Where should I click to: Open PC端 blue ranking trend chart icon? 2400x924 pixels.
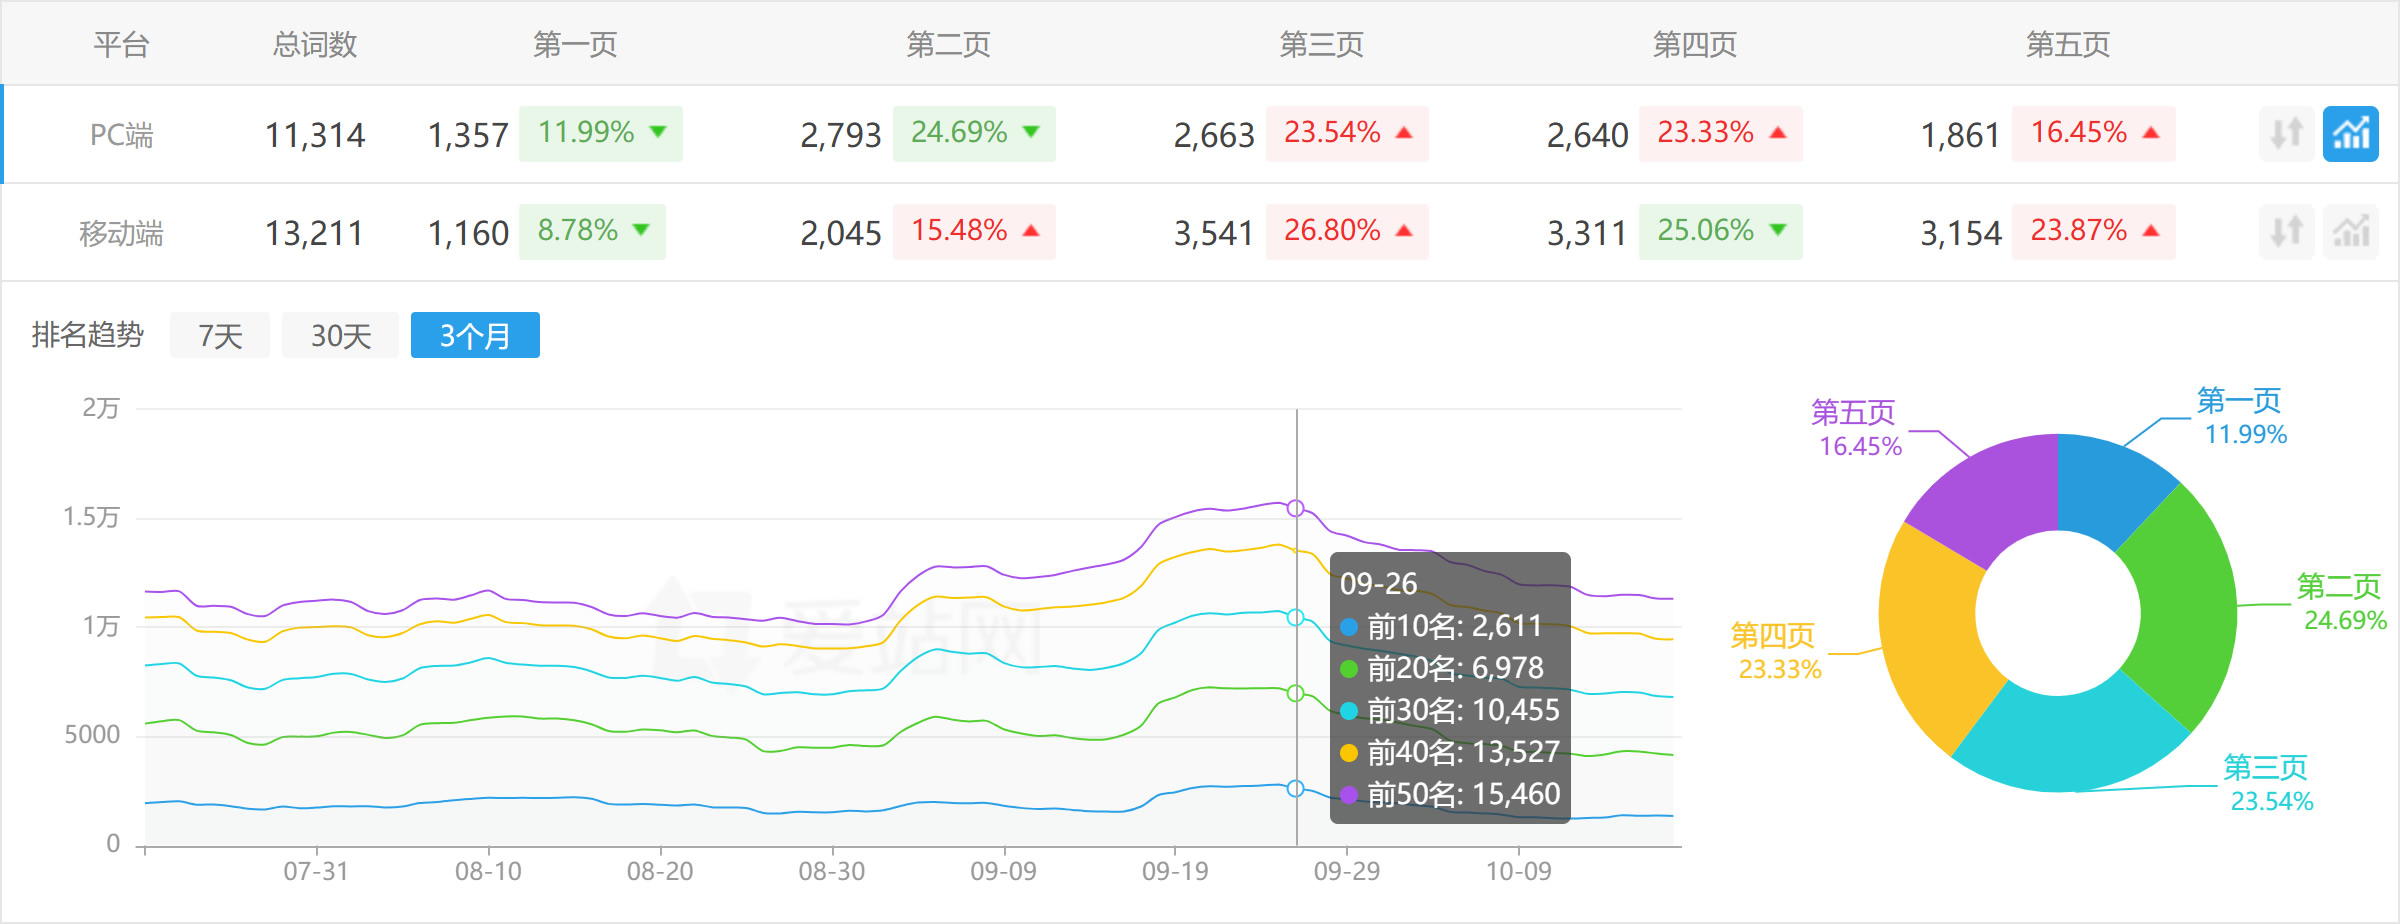[2351, 133]
